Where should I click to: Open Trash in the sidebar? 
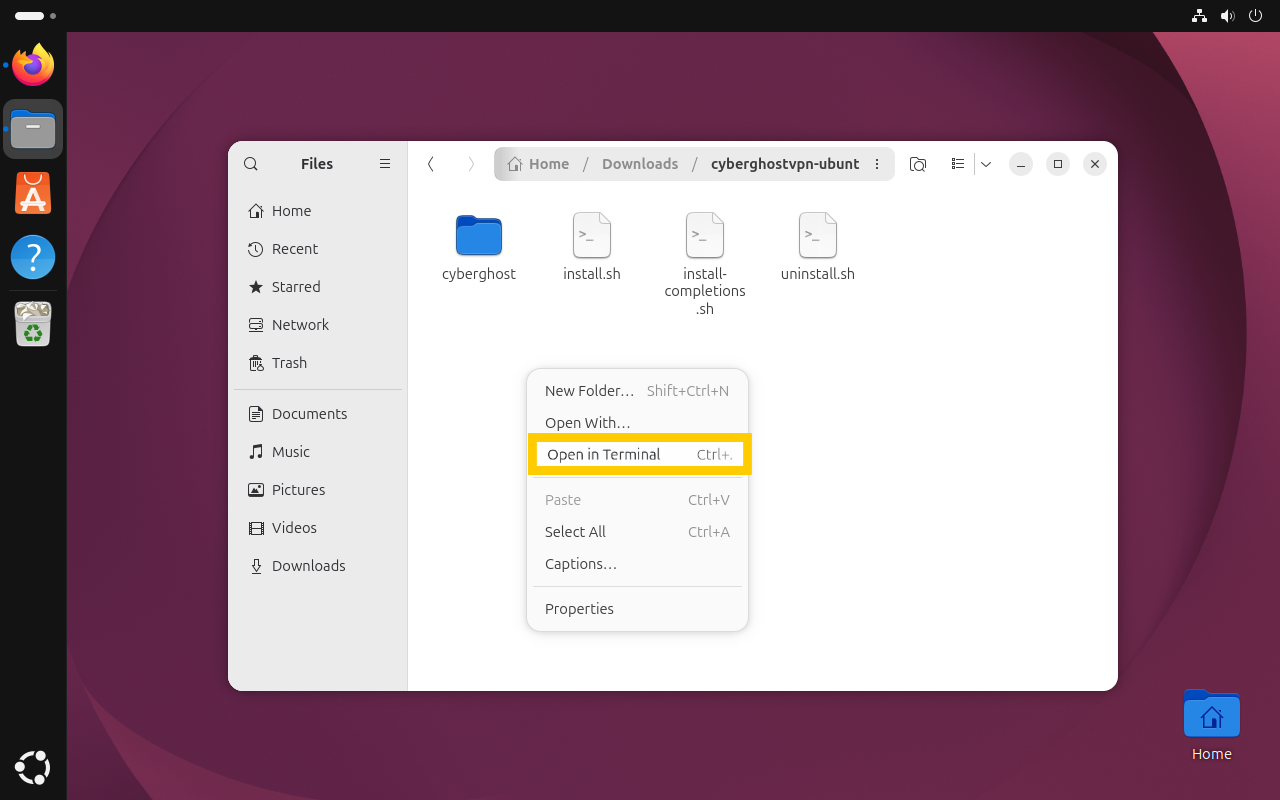pyautogui.click(x=318, y=363)
